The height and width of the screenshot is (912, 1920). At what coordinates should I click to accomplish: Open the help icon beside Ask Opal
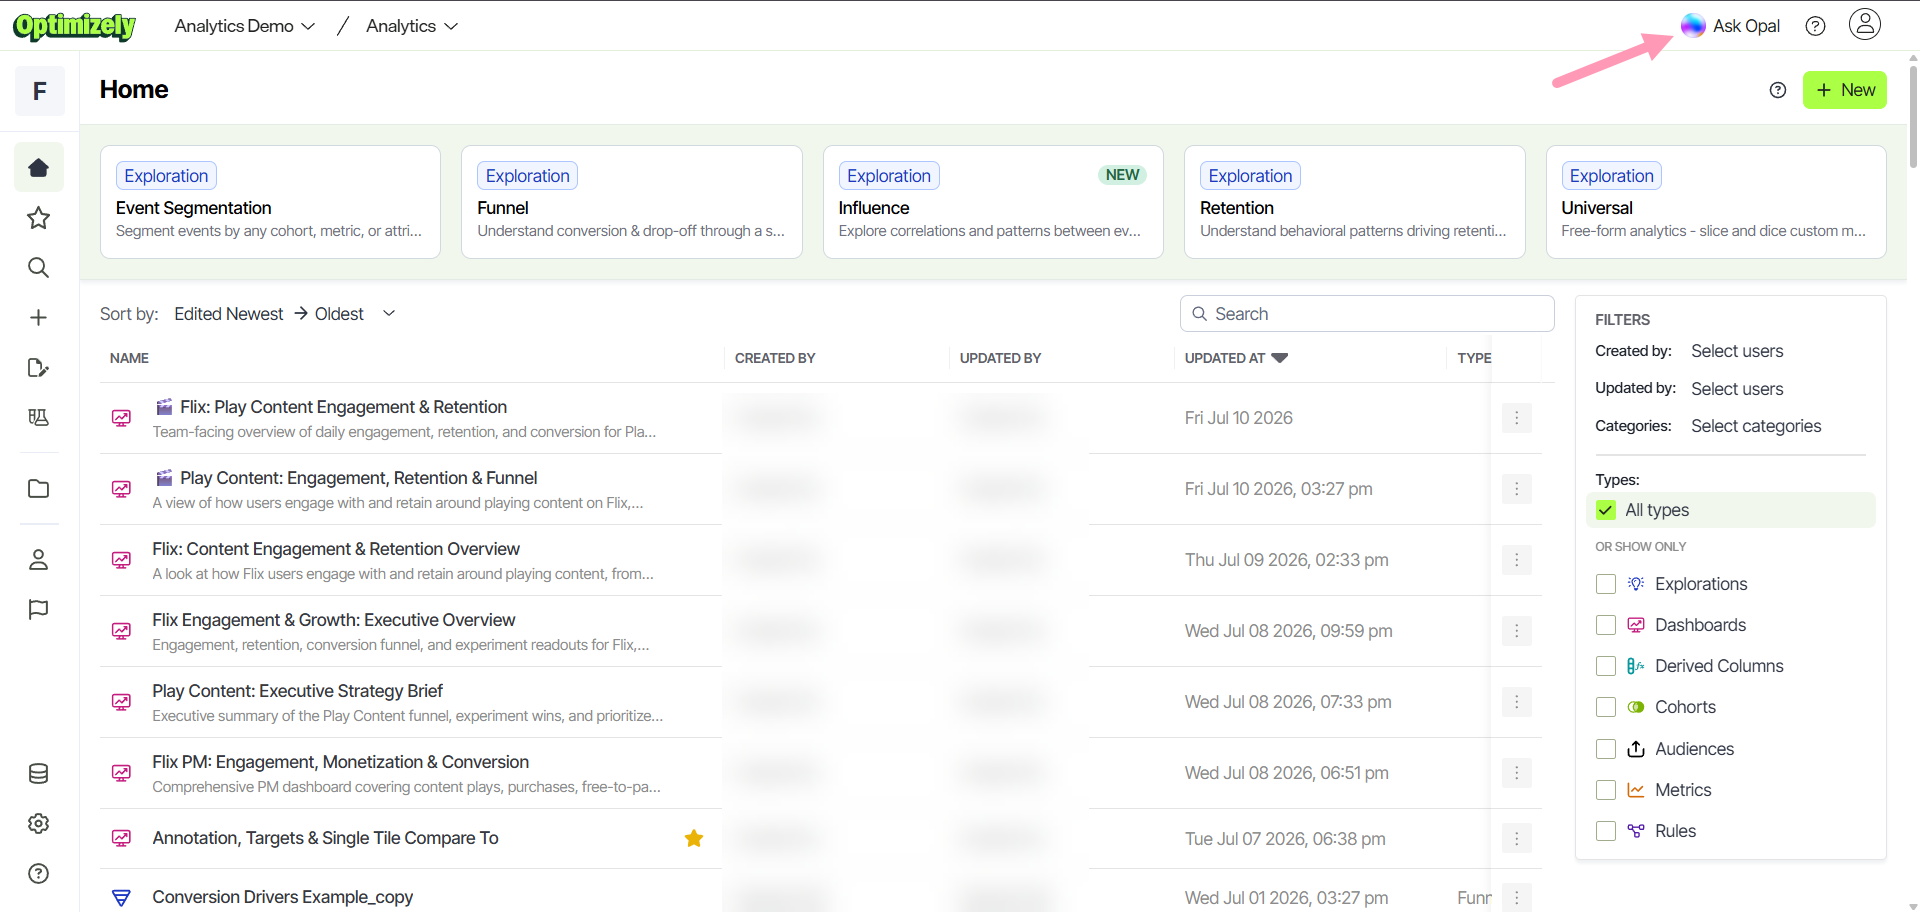pyautogui.click(x=1816, y=26)
